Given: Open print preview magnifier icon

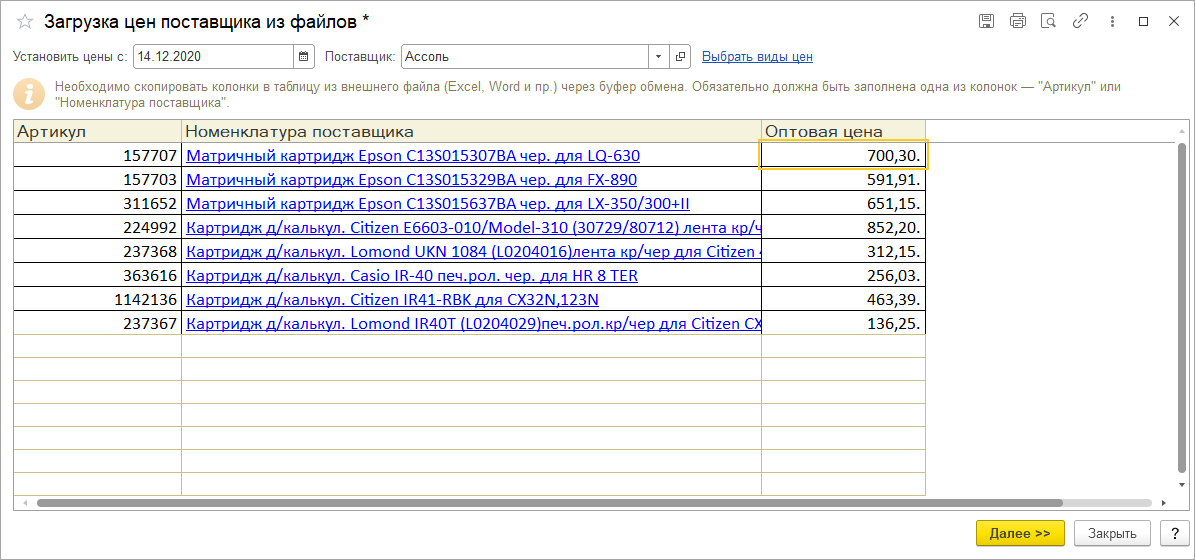Looking at the screenshot, I should tap(1048, 21).
